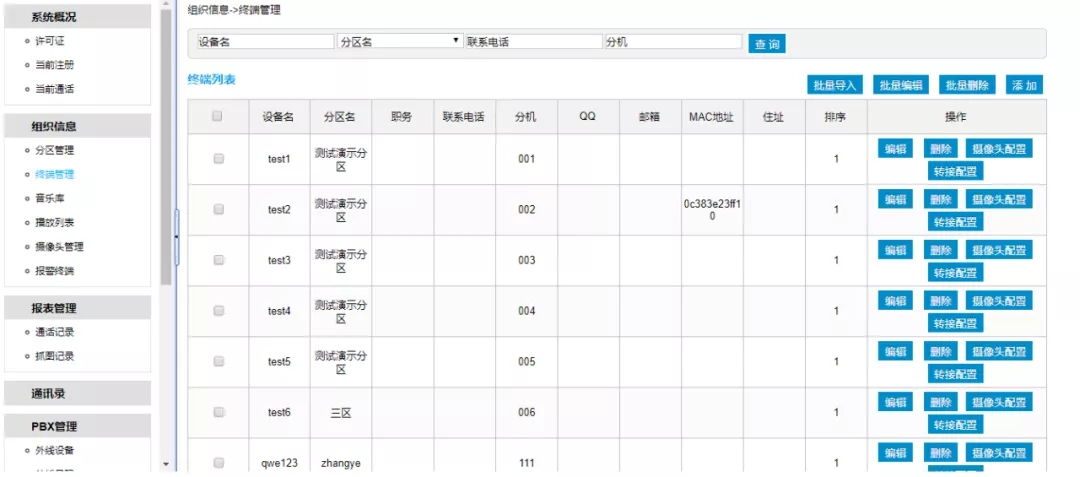Edit the test3 terminal row
The width and height of the screenshot is (1080, 477).
(x=895, y=250)
